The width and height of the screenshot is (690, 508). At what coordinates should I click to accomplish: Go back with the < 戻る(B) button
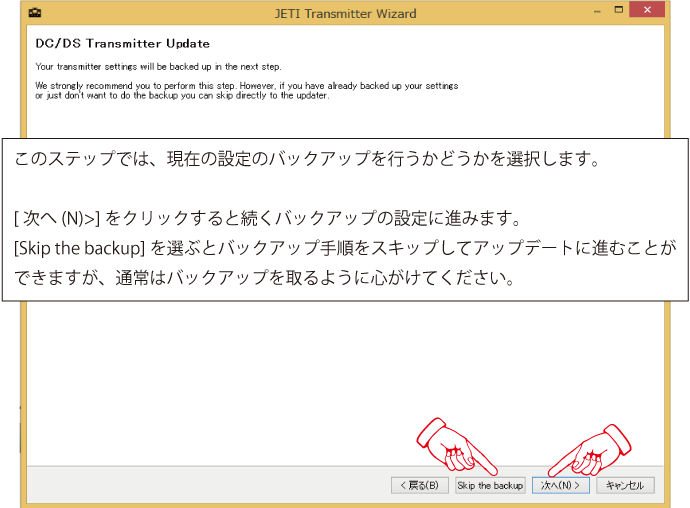tap(420, 485)
